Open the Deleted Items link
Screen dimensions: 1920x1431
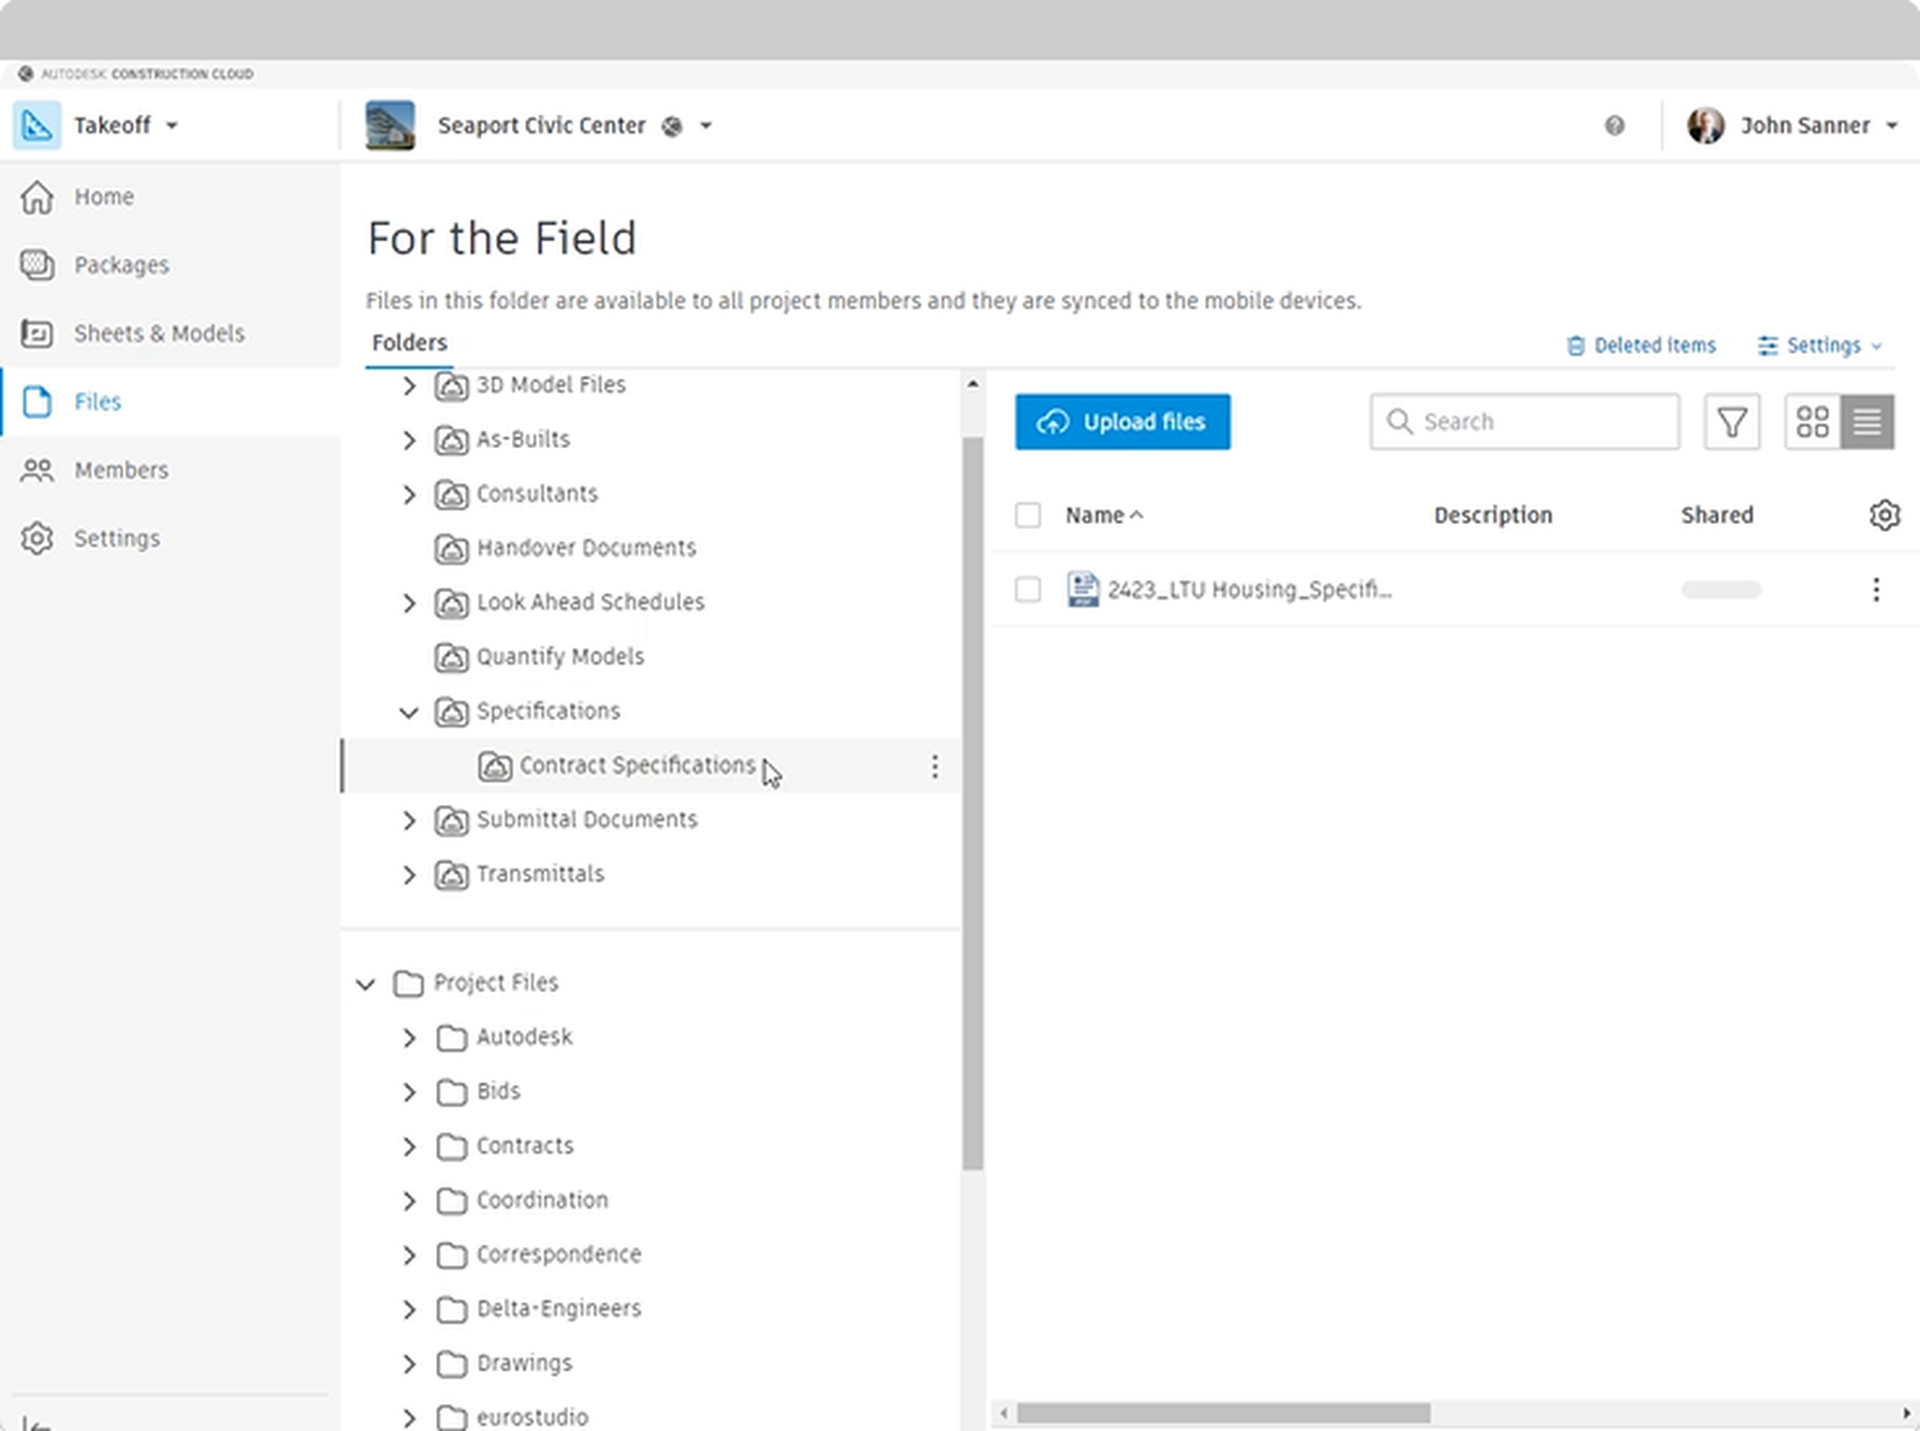[x=1641, y=345]
